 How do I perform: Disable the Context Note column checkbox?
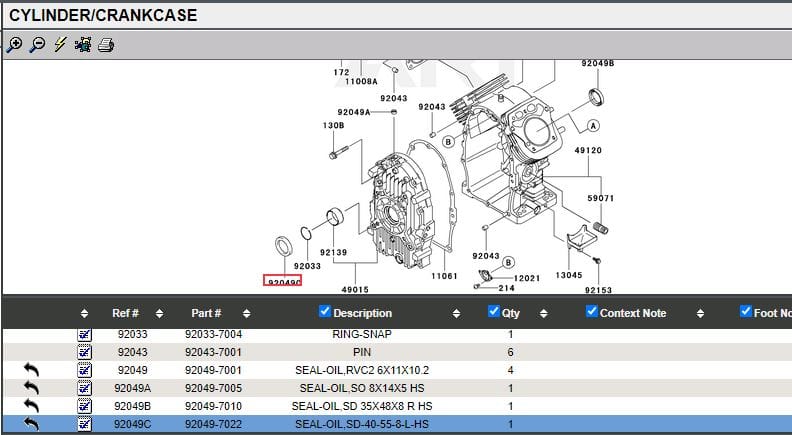[592, 312]
